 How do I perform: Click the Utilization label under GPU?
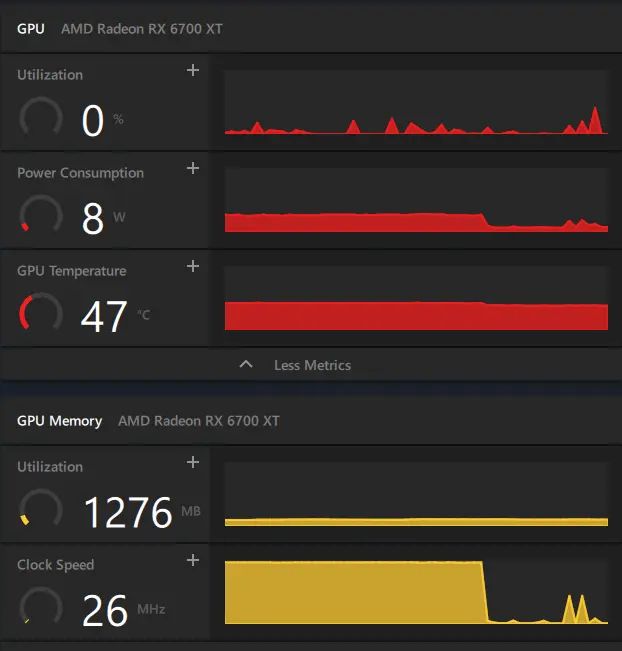(x=50, y=75)
